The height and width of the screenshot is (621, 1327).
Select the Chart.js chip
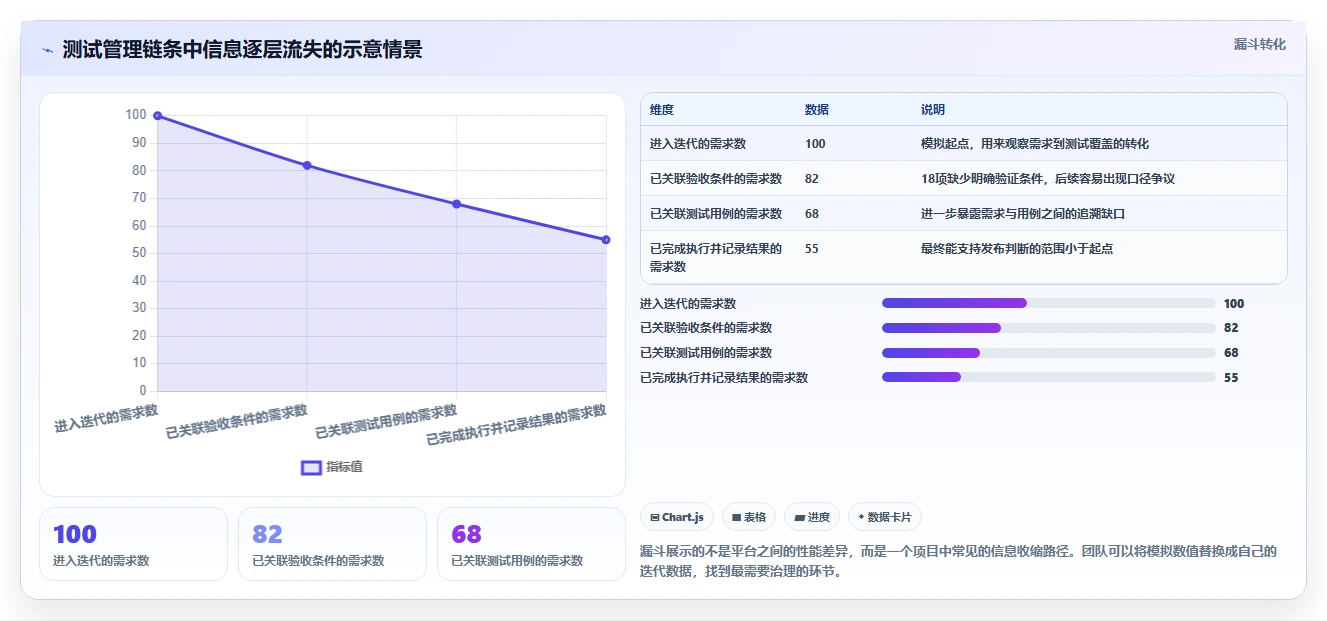(x=677, y=517)
